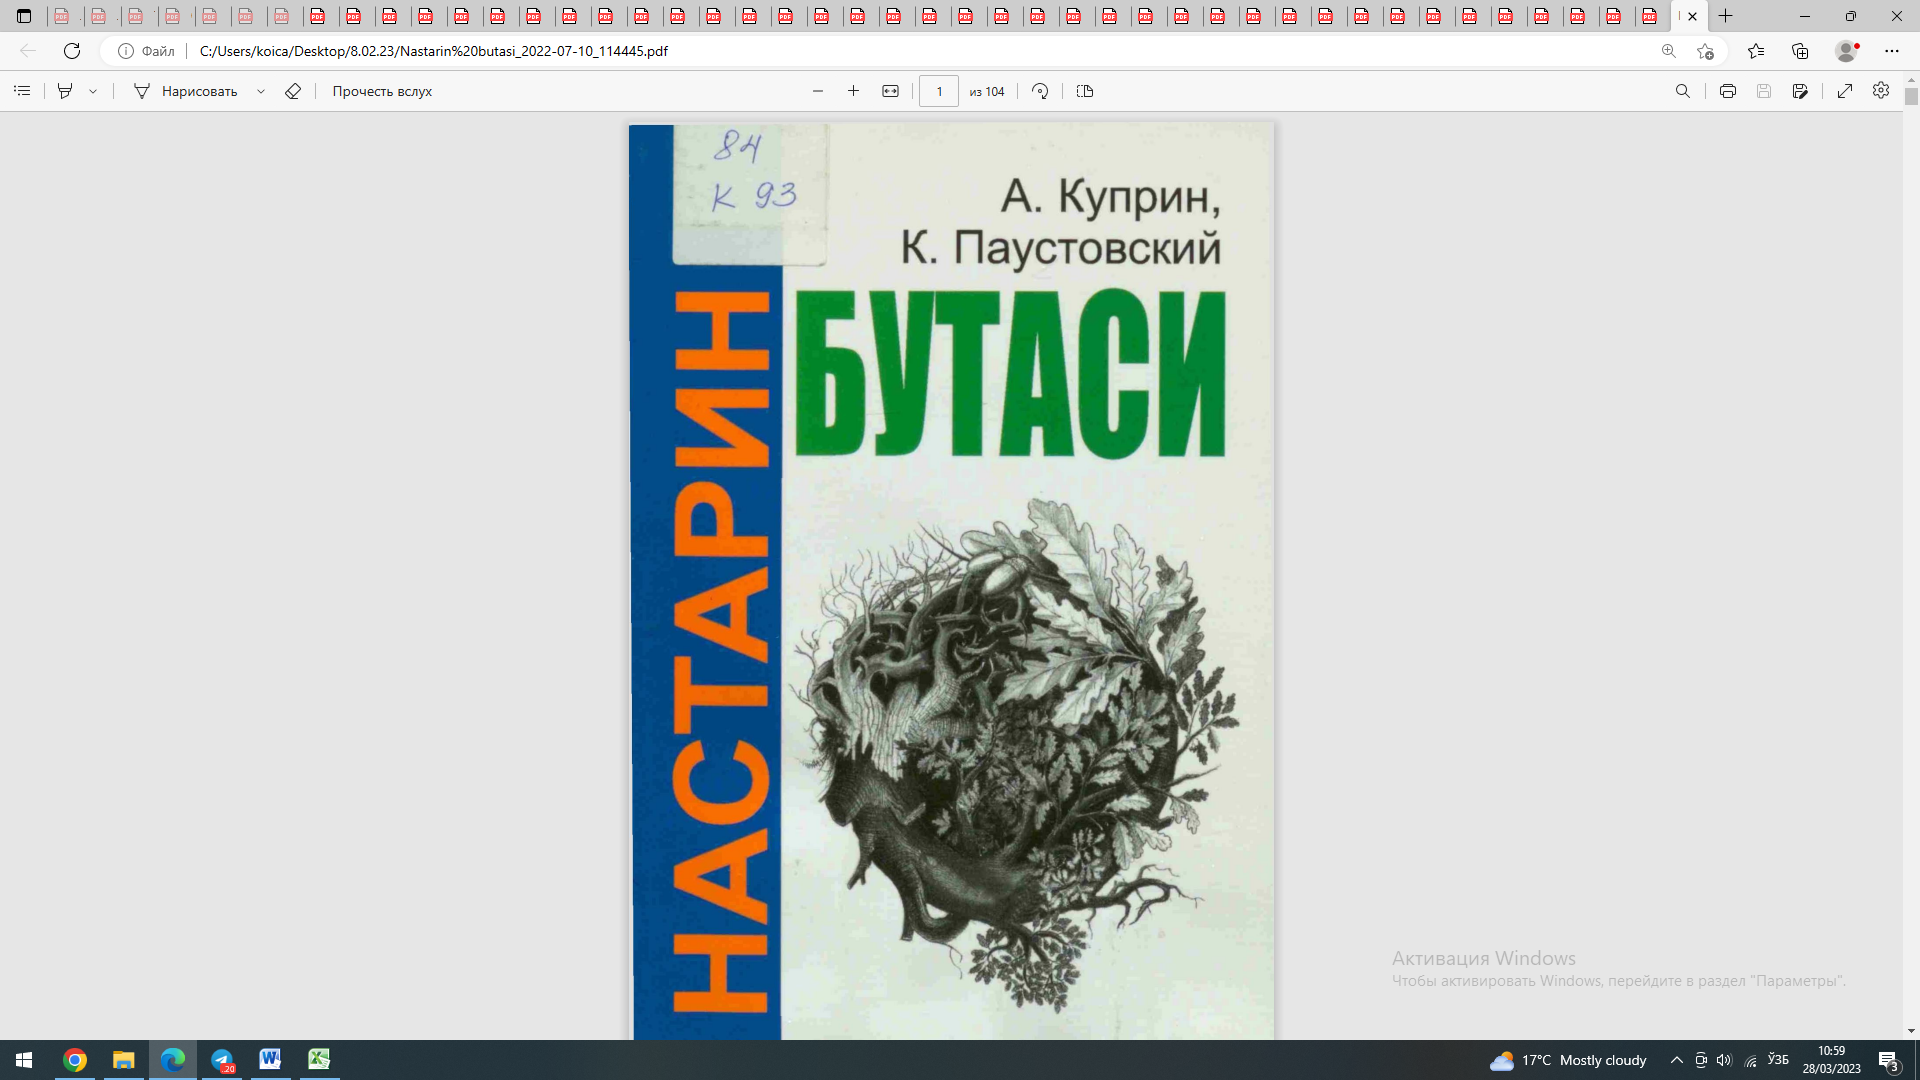1920x1080 pixels.
Task: Open the browser profile menu
Action: 1843,51
